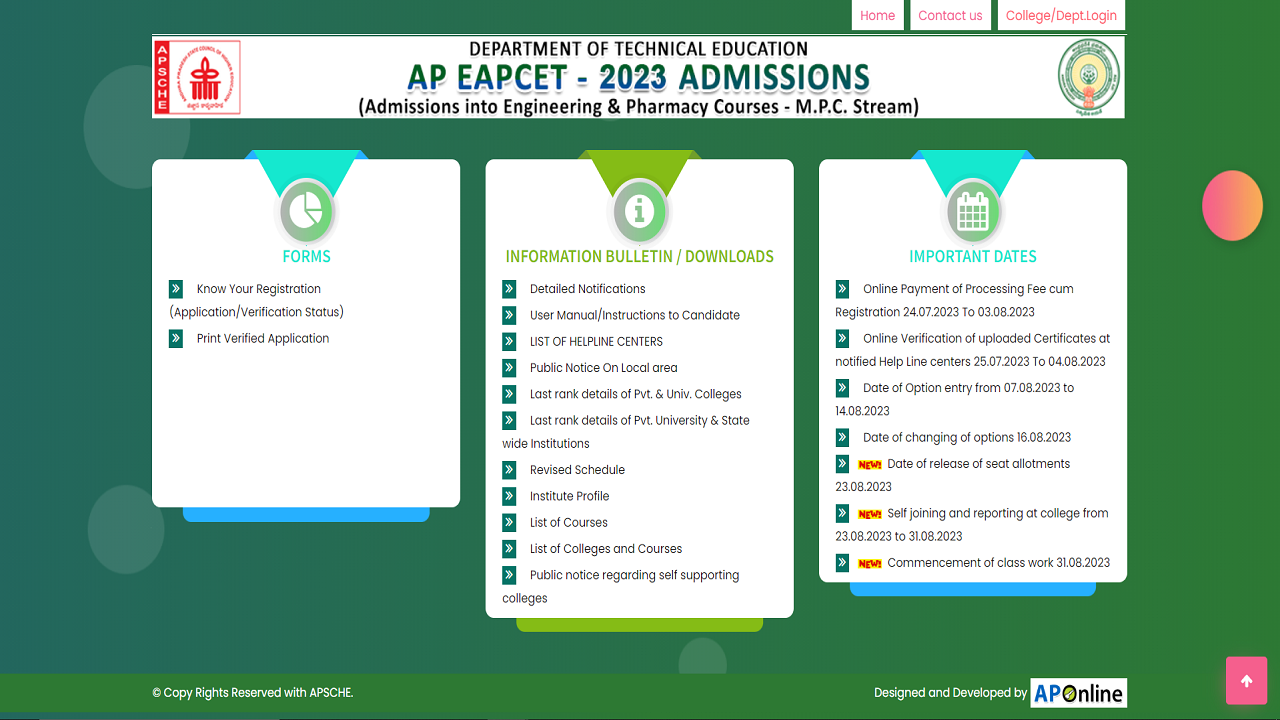Click the Forms pie chart icon
1280x720 pixels.
point(306,211)
